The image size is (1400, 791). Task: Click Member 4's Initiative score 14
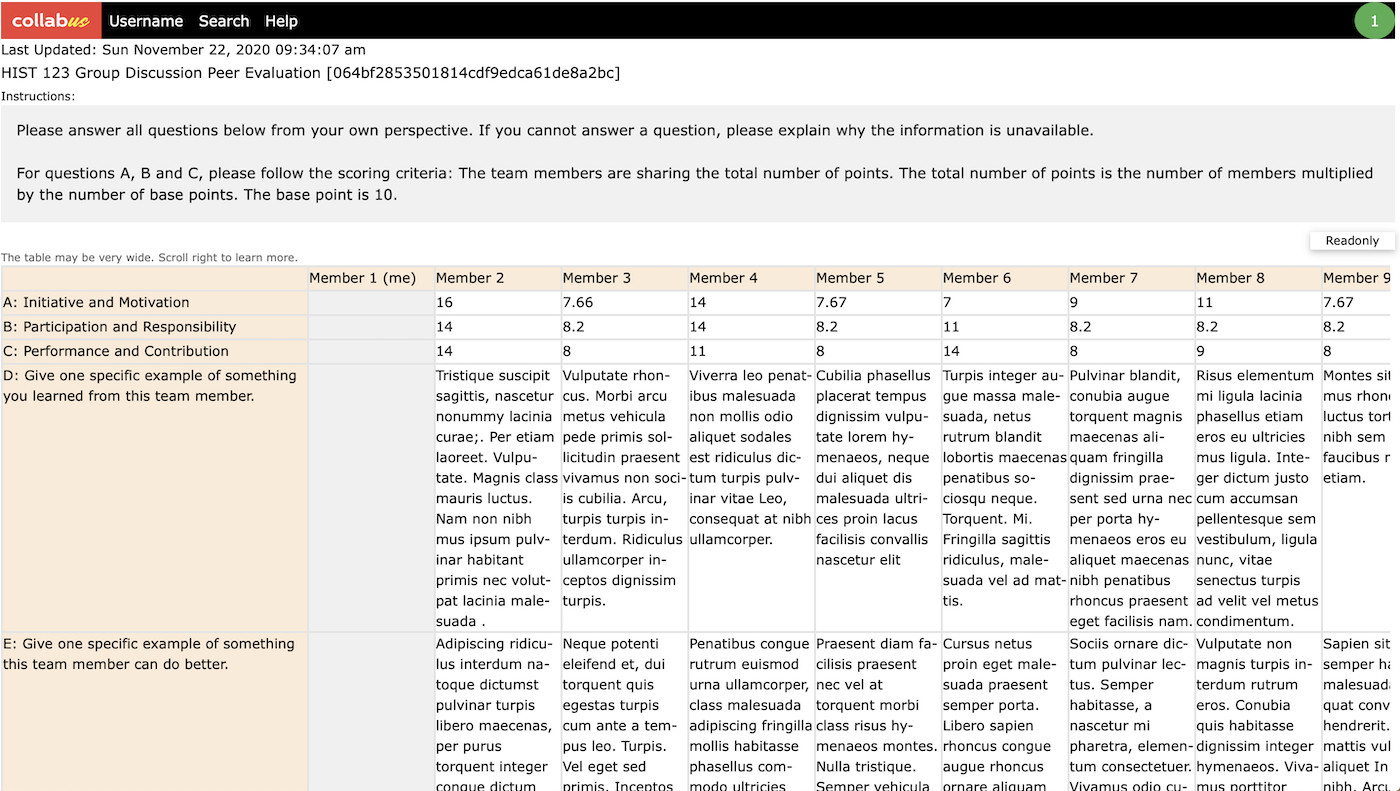click(x=751, y=302)
